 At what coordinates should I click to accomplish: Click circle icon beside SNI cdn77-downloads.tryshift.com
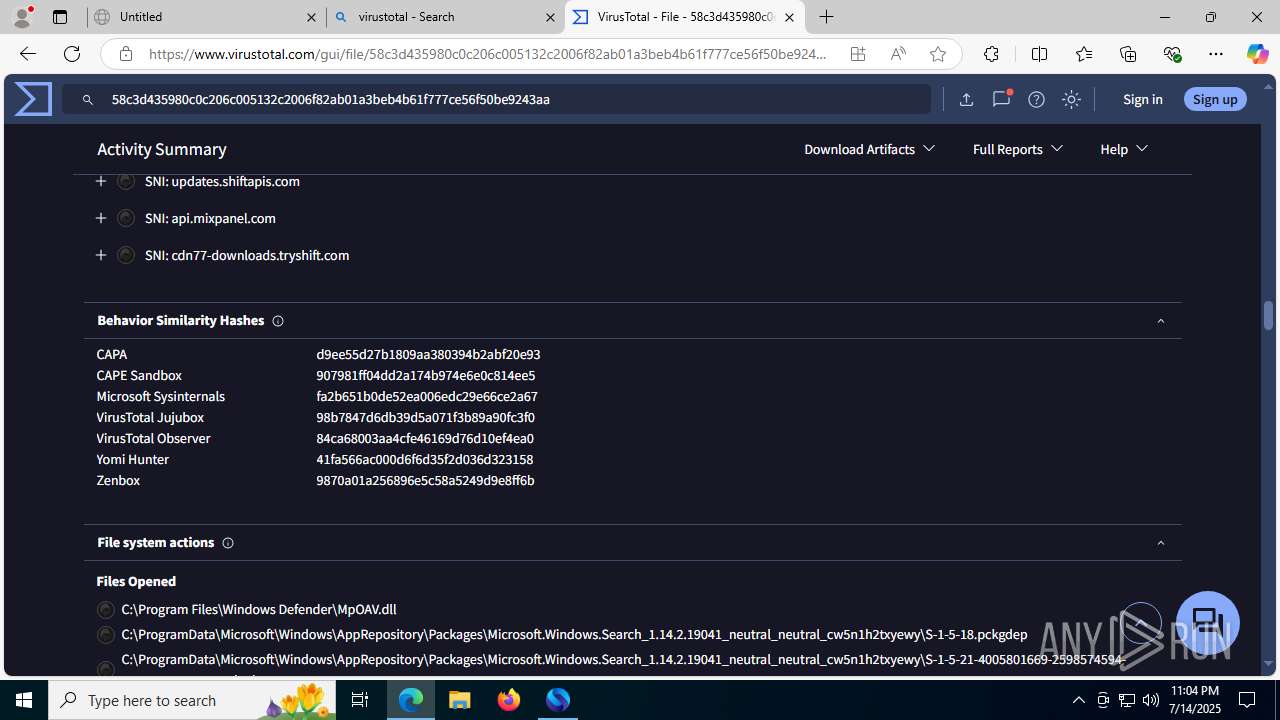pyautogui.click(x=126, y=255)
